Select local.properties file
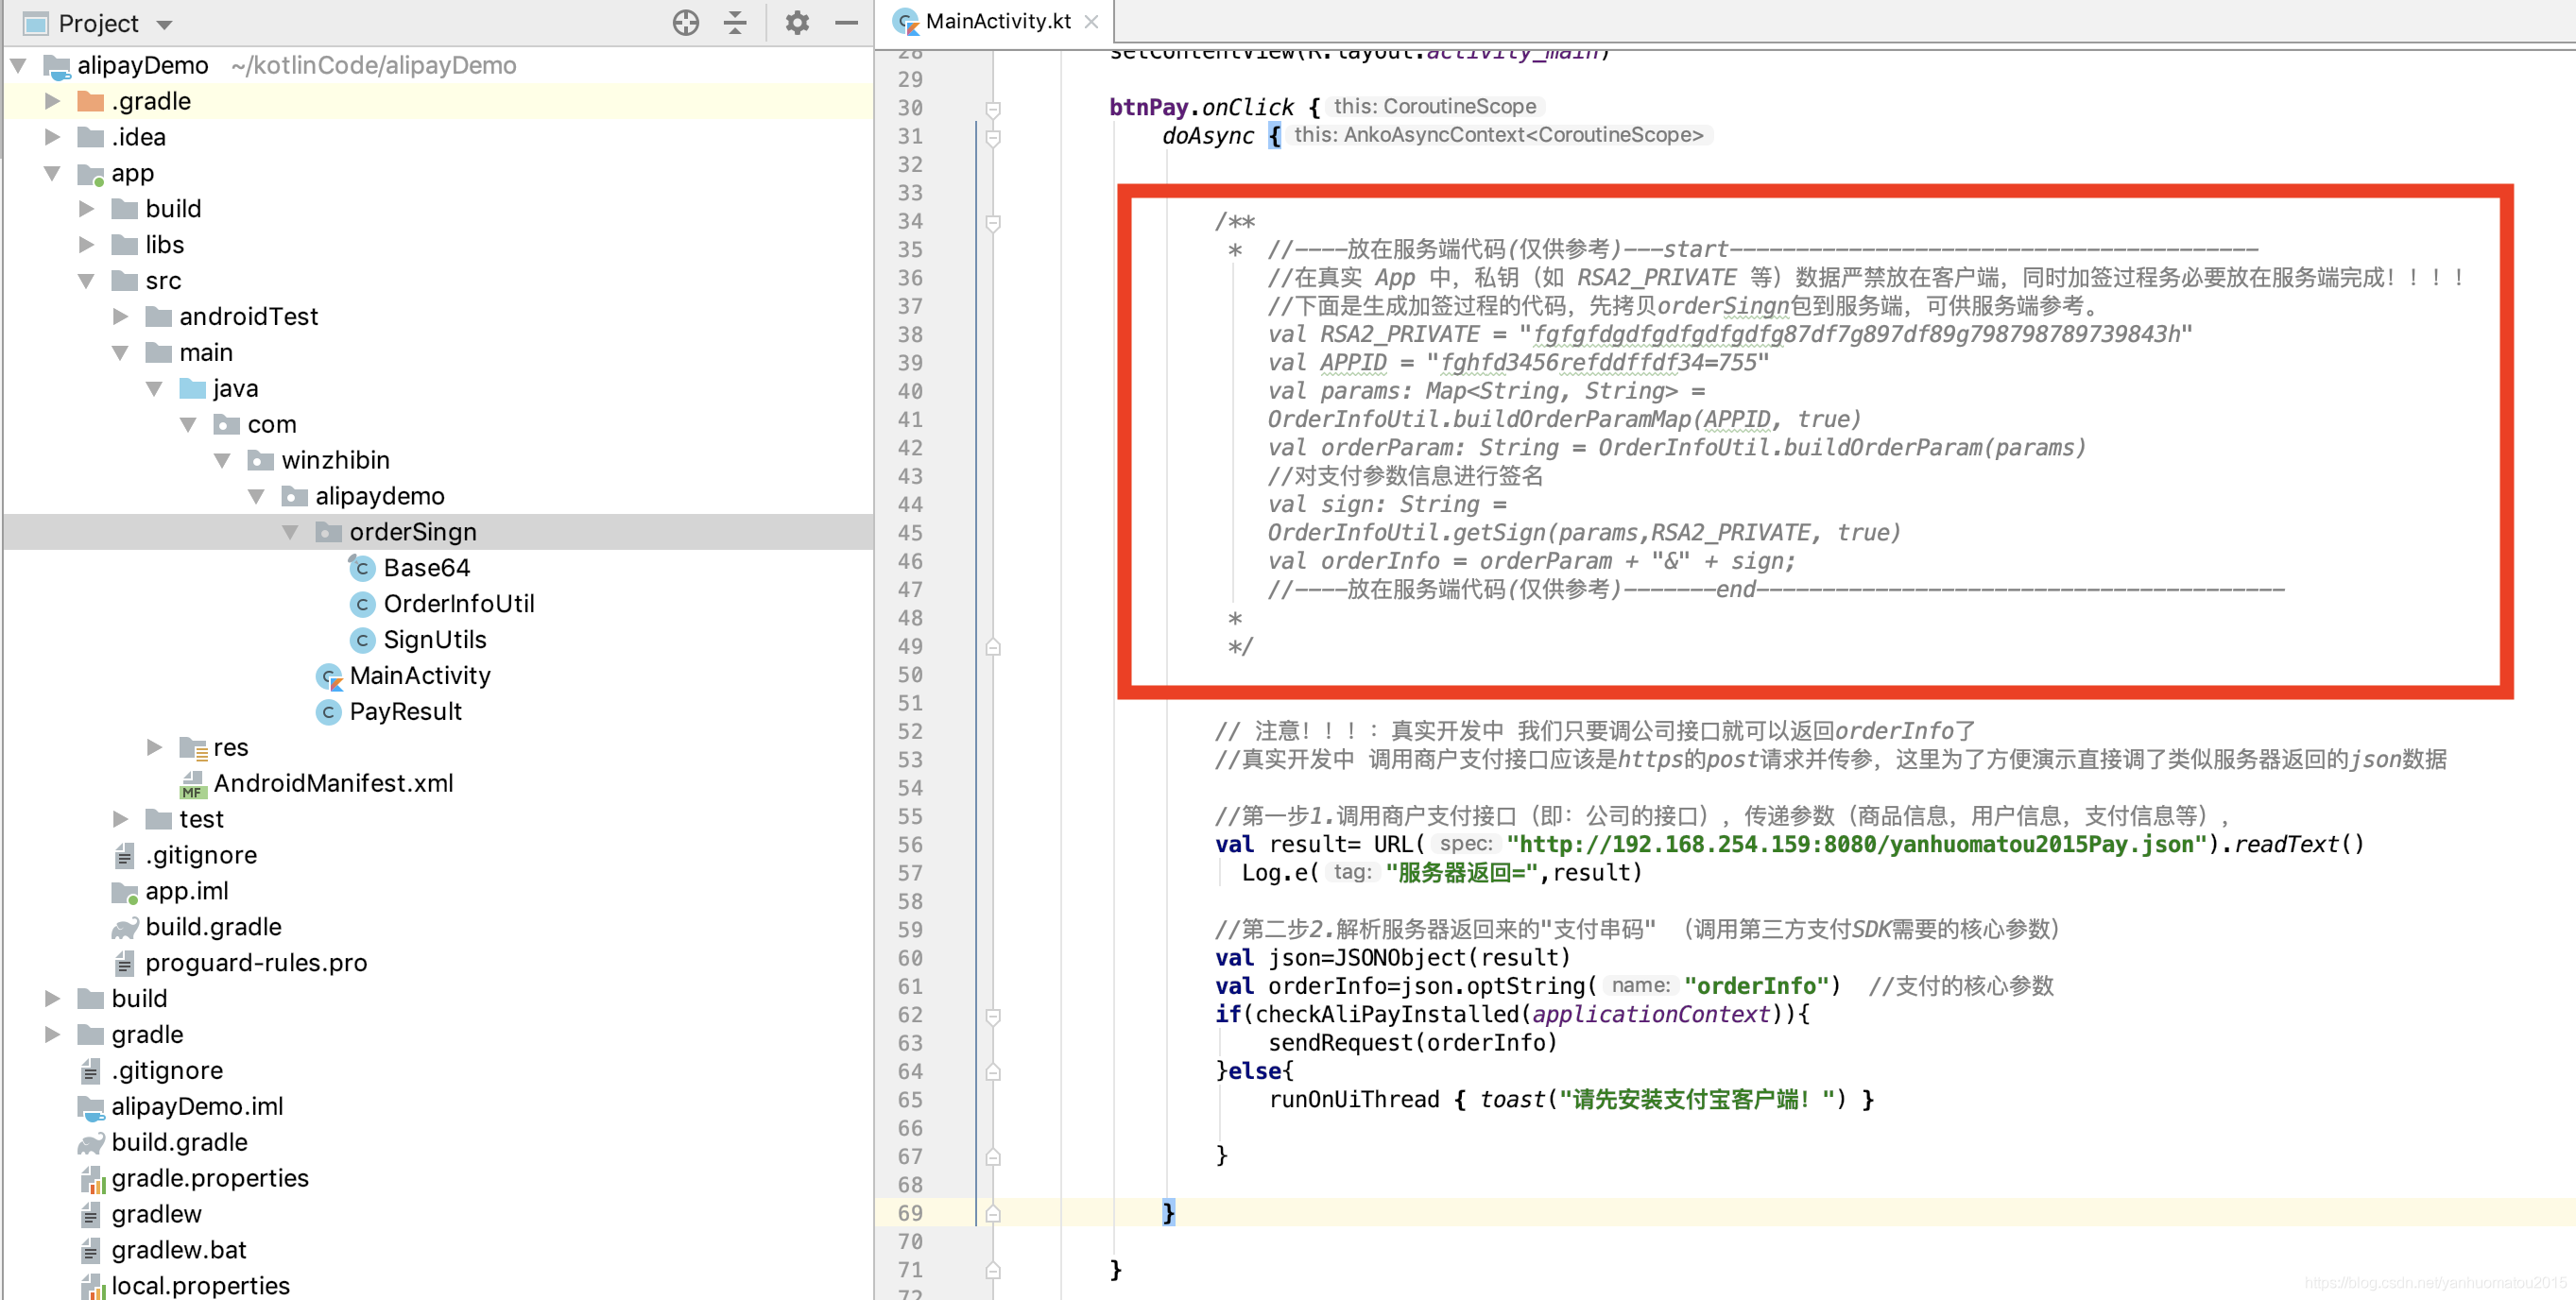This screenshot has height=1300, width=2576. point(200,1286)
